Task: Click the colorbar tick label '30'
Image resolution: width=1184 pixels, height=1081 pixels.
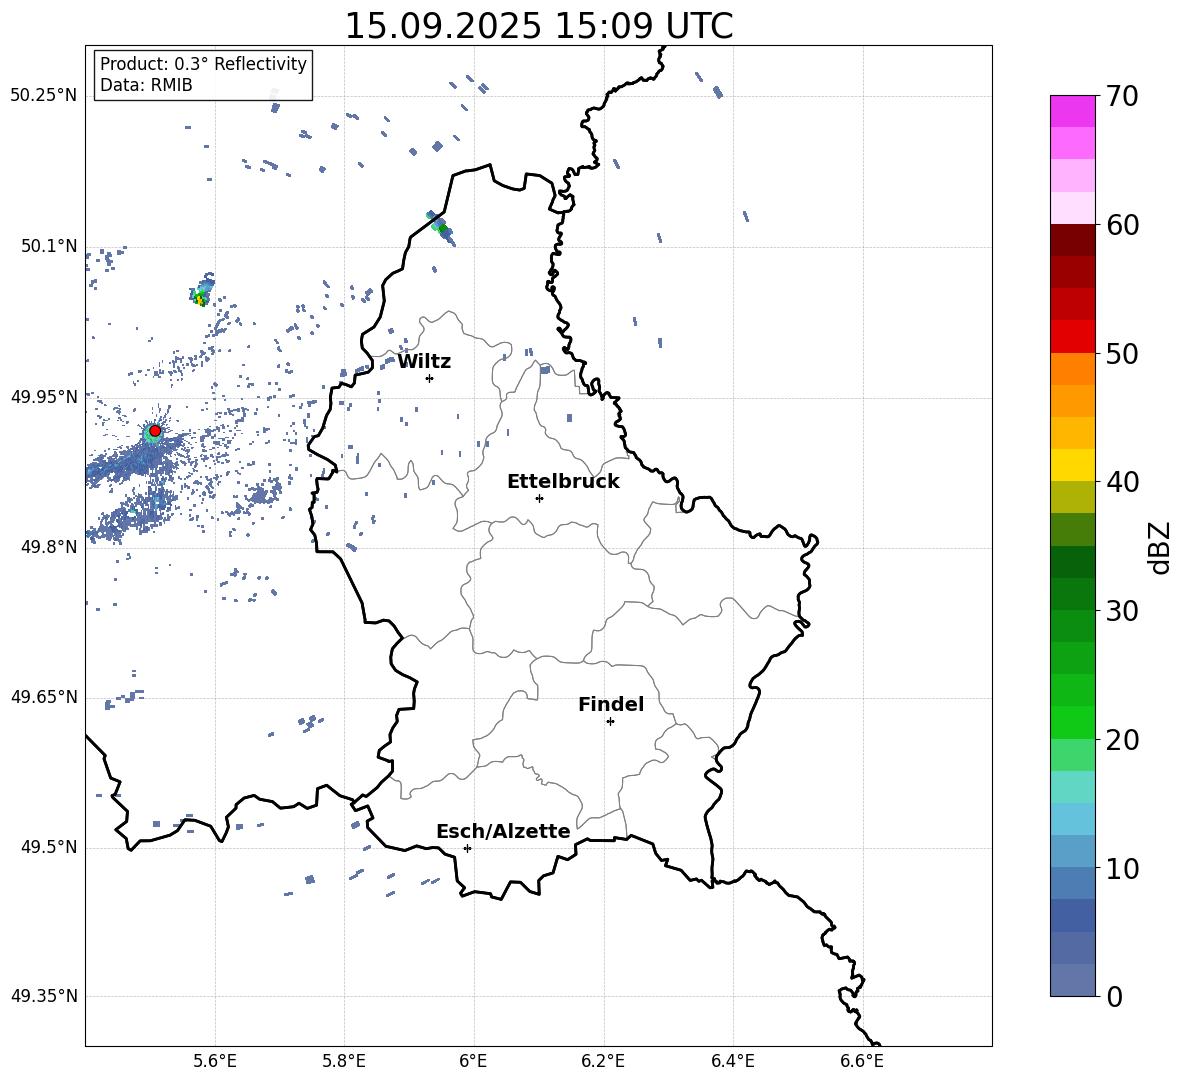Action: [x=1122, y=611]
